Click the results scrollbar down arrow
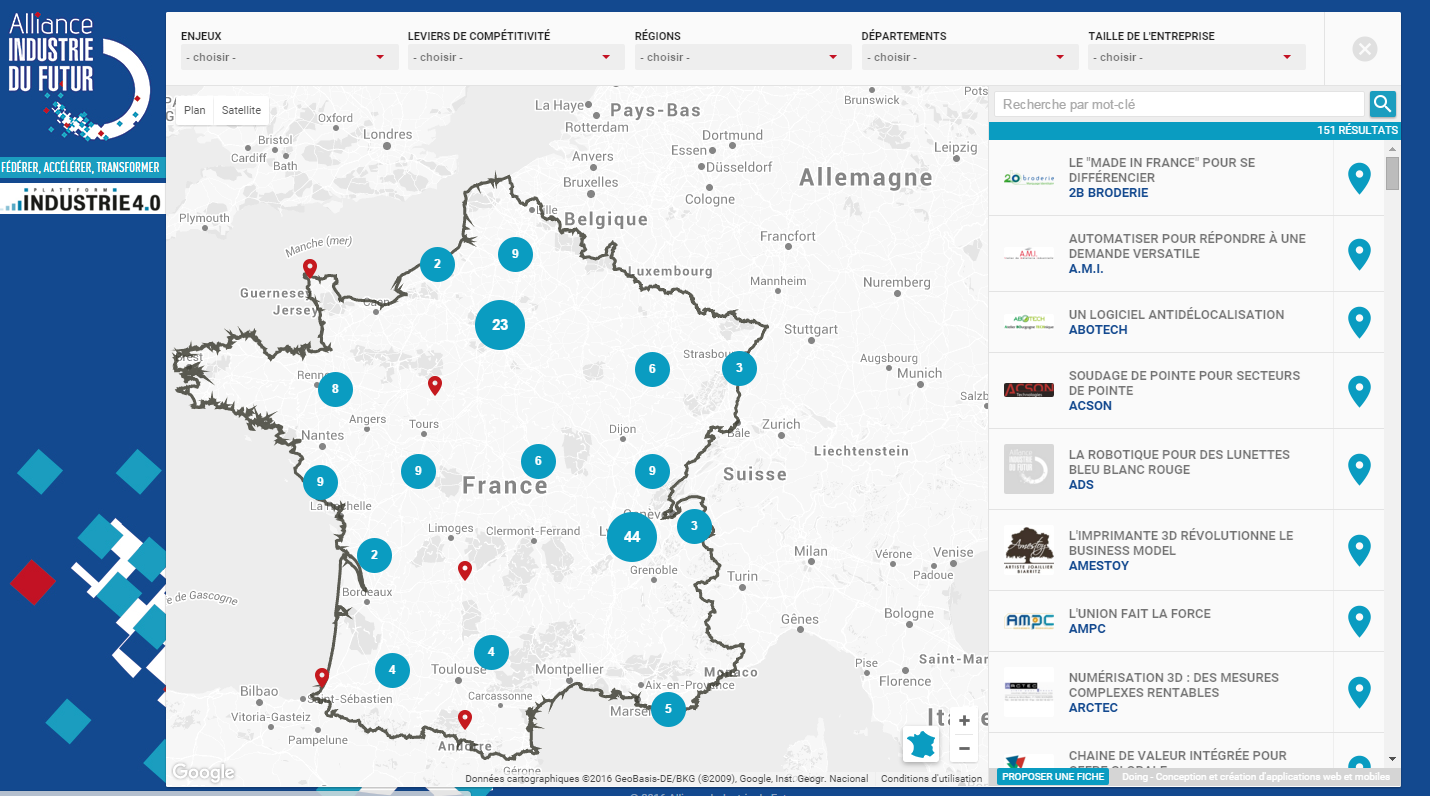 coord(1392,759)
